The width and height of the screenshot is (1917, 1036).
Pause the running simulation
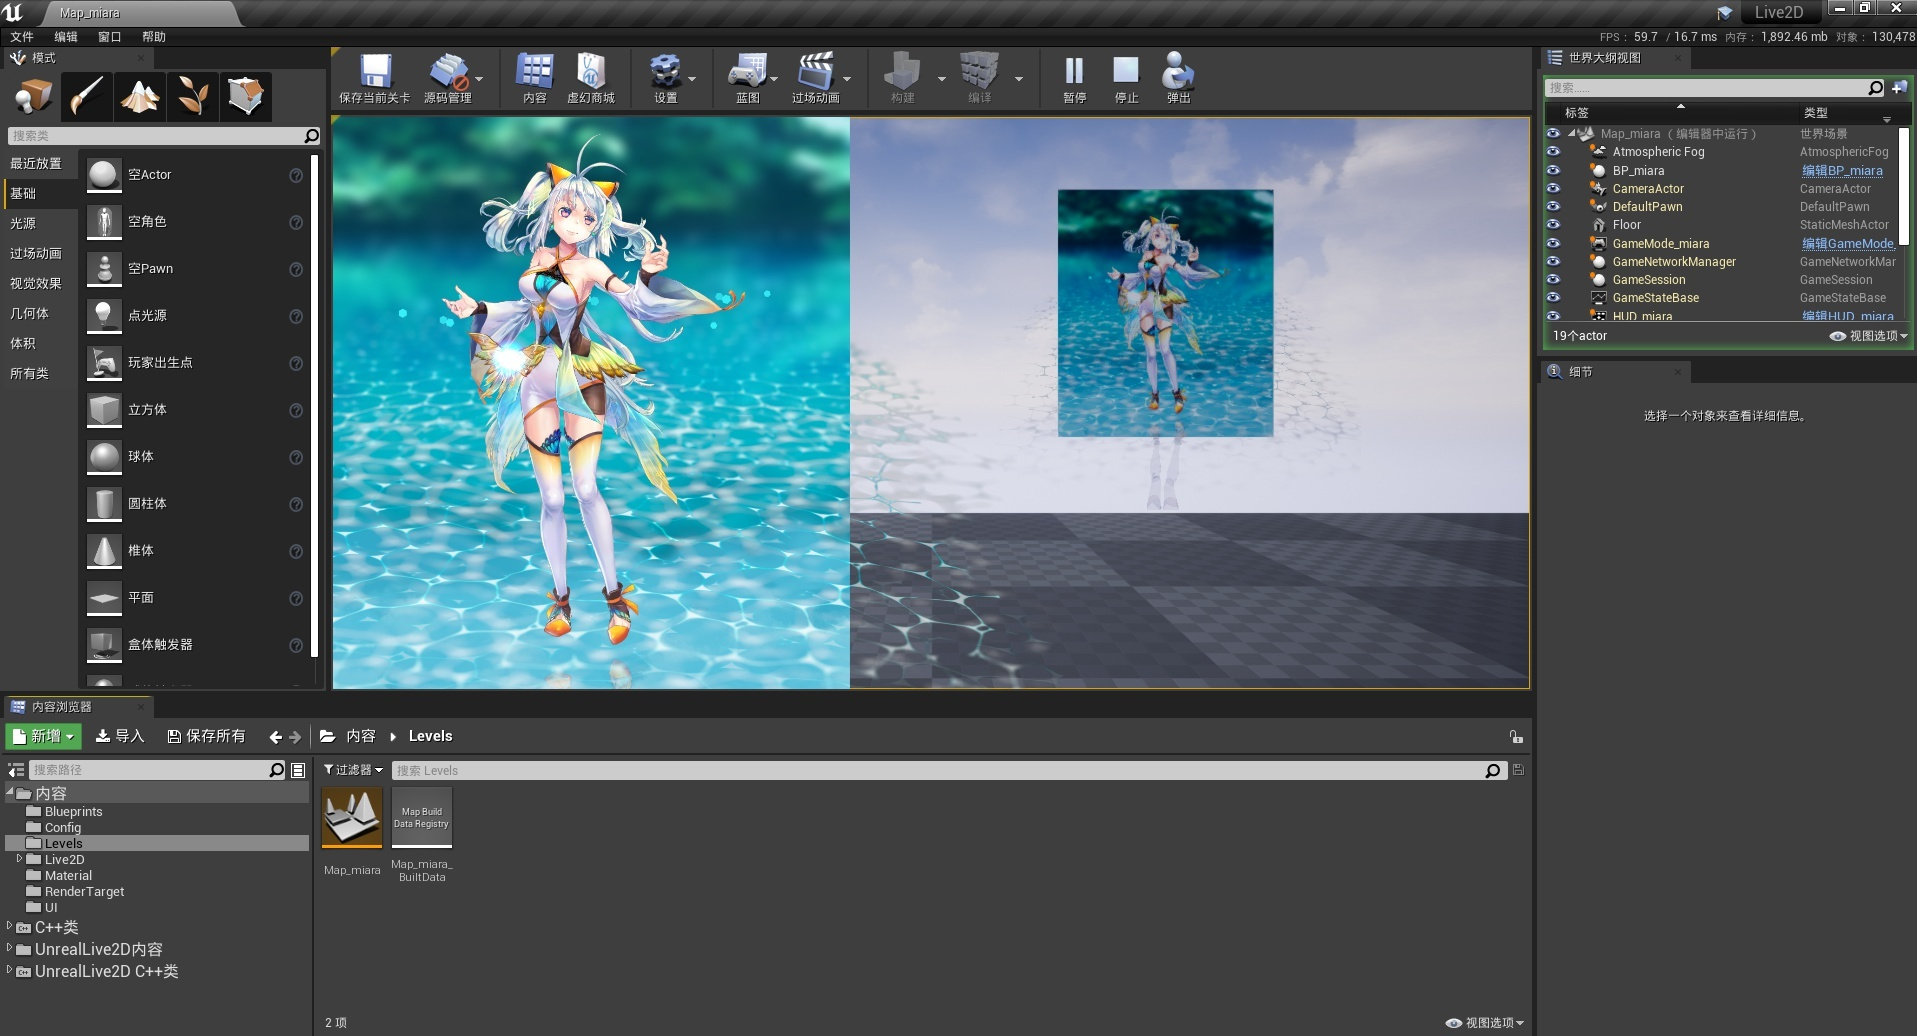(x=1074, y=71)
